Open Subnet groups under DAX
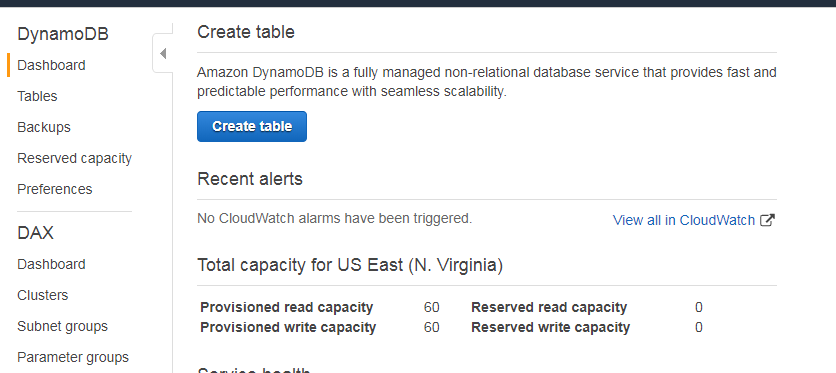 (x=62, y=326)
